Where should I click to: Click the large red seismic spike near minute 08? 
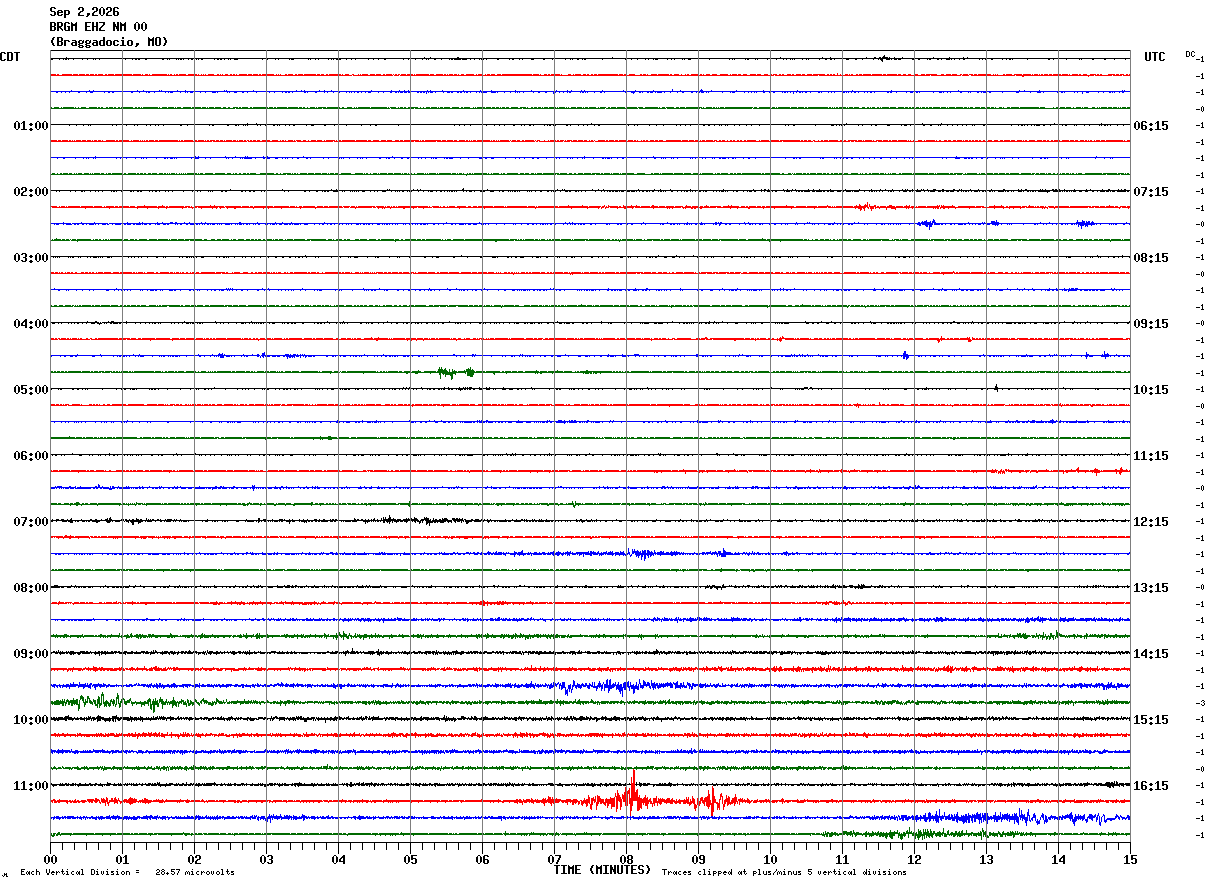tap(633, 793)
